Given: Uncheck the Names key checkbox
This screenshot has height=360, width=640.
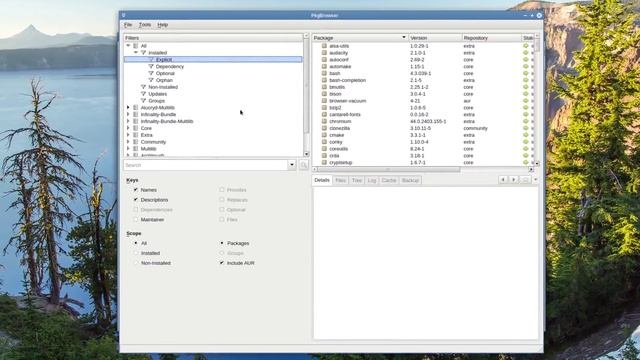Looking at the screenshot, I should 136,190.
